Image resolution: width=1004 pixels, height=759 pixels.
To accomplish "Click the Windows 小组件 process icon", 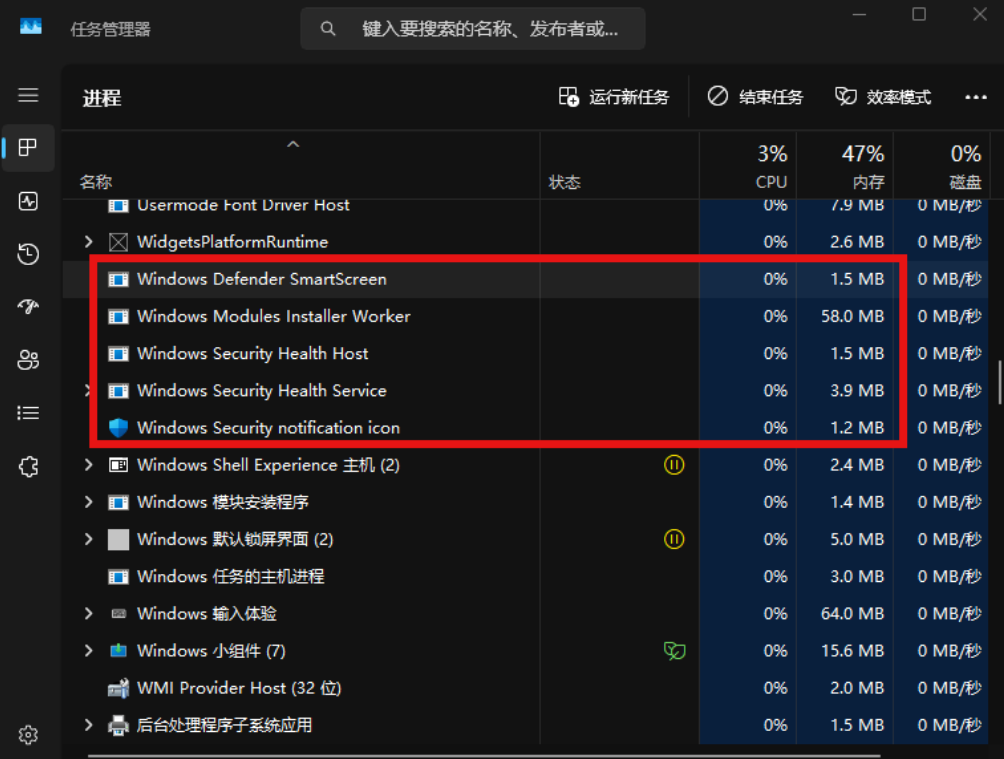I will [118, 651].
